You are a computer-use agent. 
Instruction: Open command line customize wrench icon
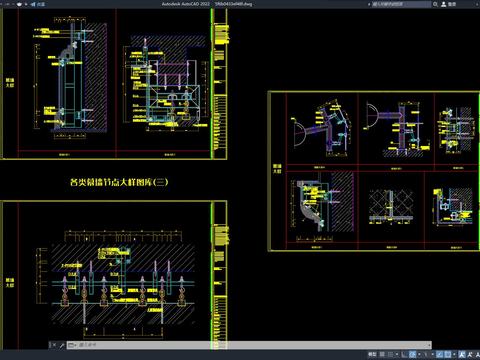pos(62,345)
